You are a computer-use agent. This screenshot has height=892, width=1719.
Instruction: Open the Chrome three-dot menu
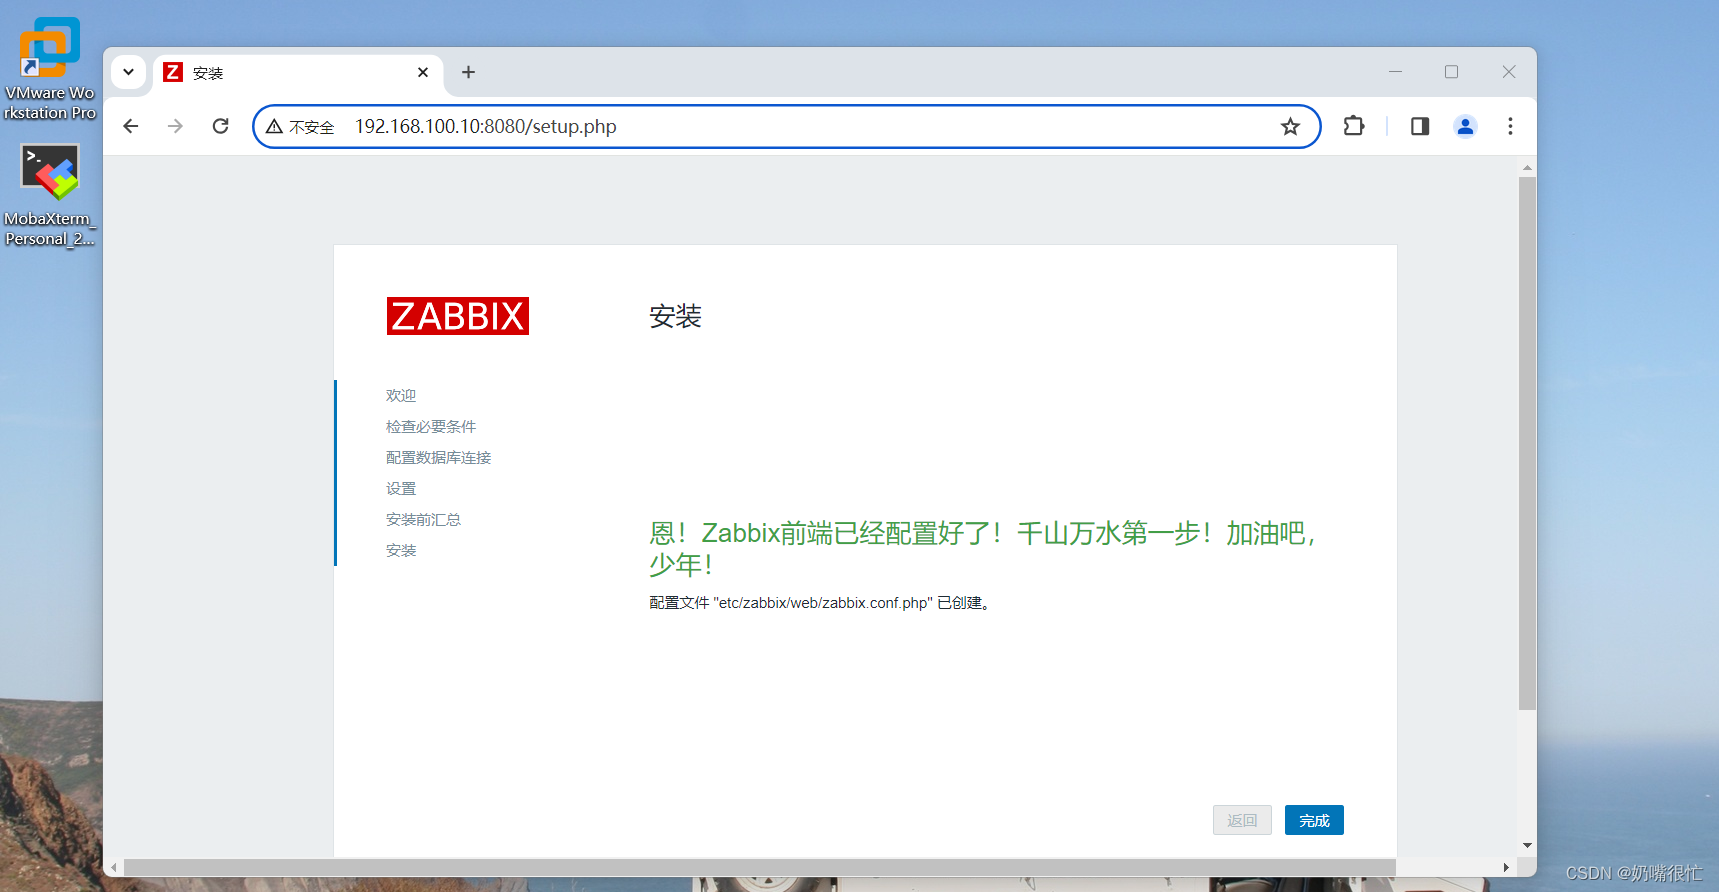coord(1510,126)
